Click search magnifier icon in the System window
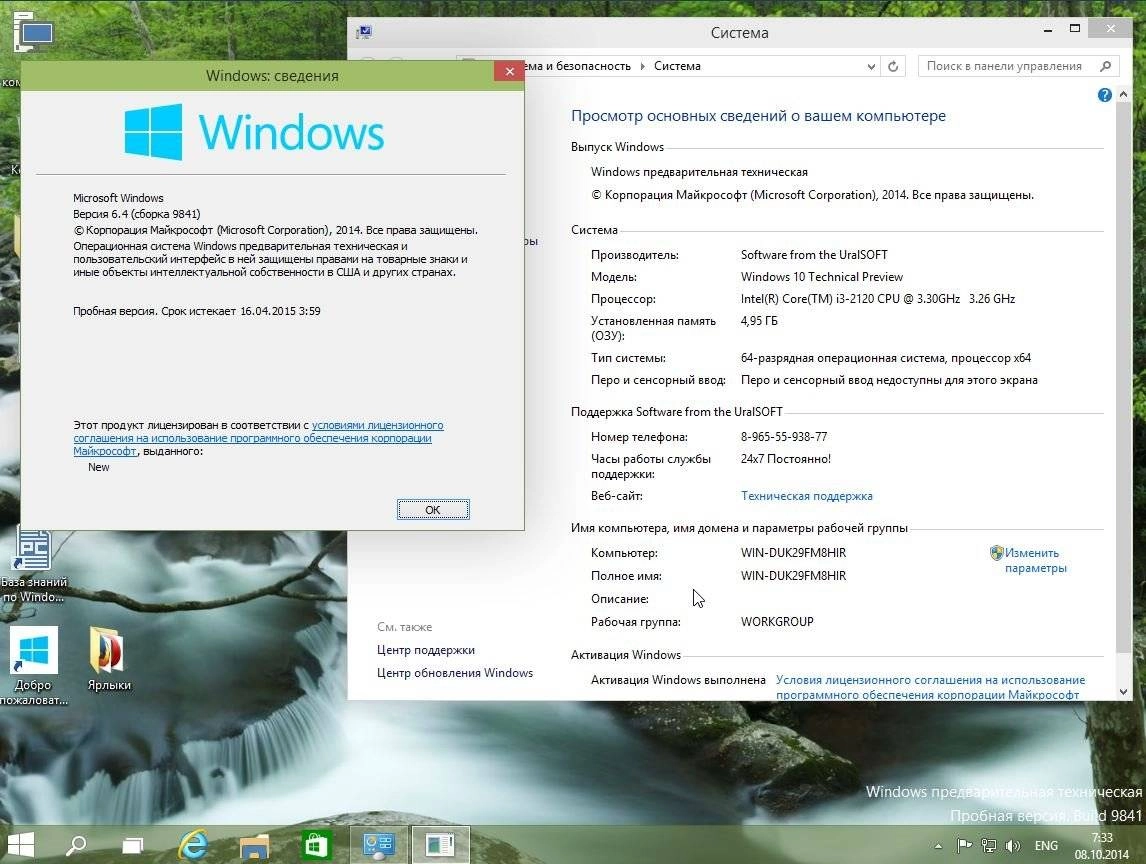The height and width of the screenshot is (864, 1146). [1106, 66]
